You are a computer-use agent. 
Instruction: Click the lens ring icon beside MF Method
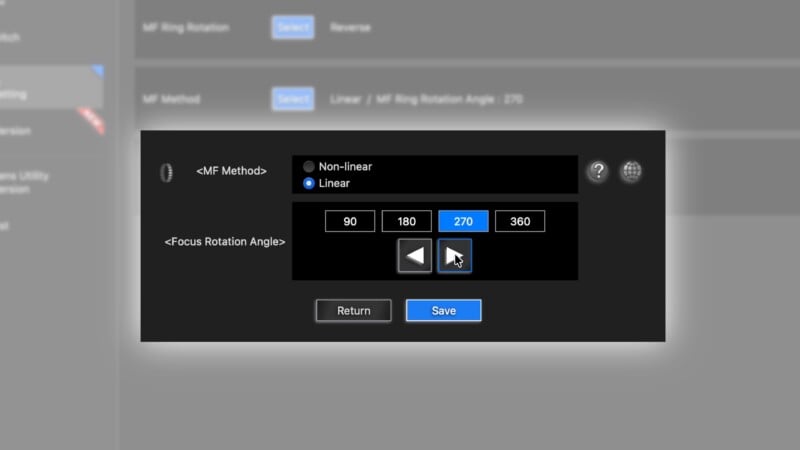pyautogui.click(x=166, y=172)
